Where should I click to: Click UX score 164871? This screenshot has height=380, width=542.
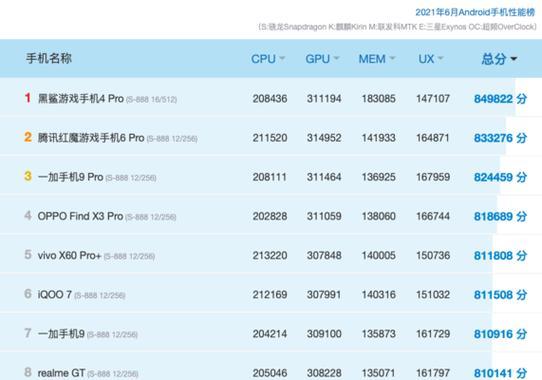click(433, 138)
